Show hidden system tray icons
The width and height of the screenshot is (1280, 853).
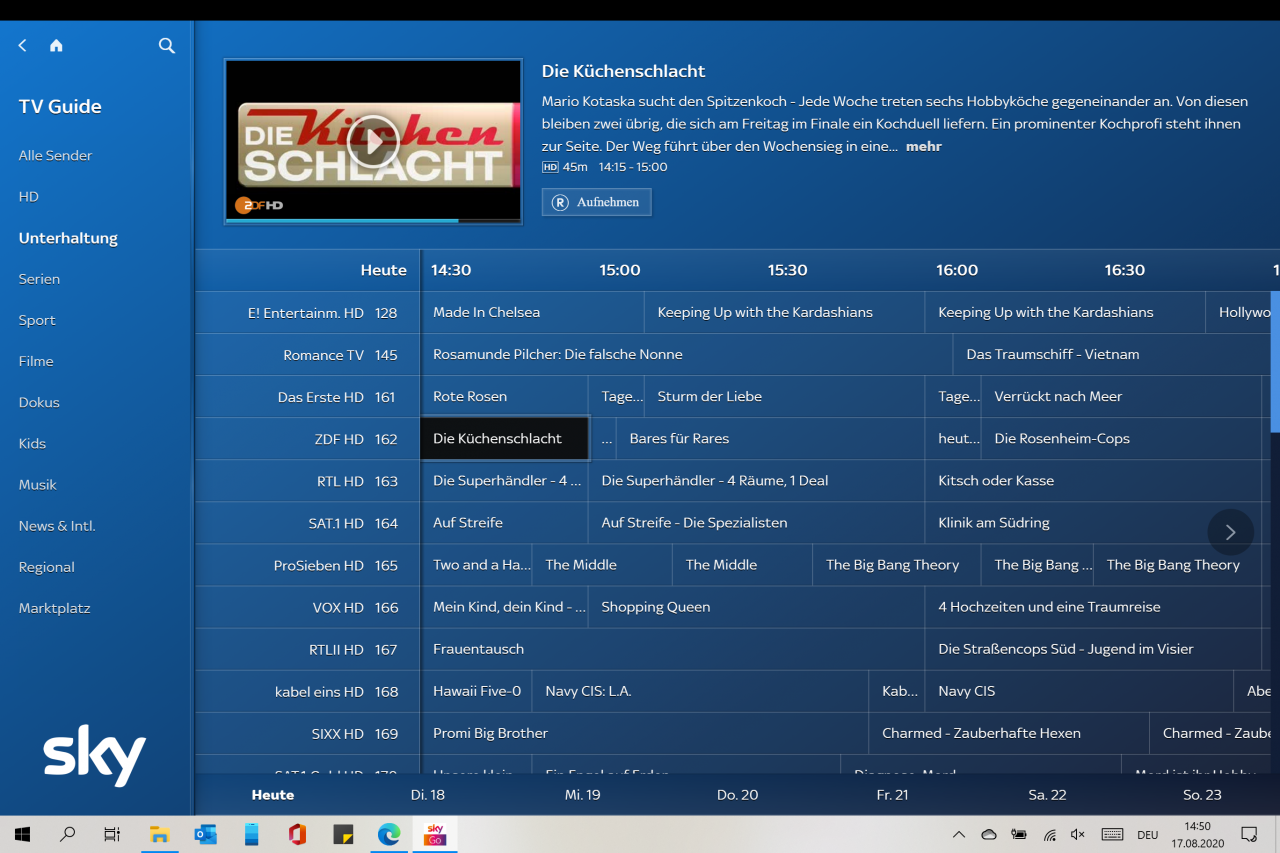pyautogui.click(x=959, y=834)
